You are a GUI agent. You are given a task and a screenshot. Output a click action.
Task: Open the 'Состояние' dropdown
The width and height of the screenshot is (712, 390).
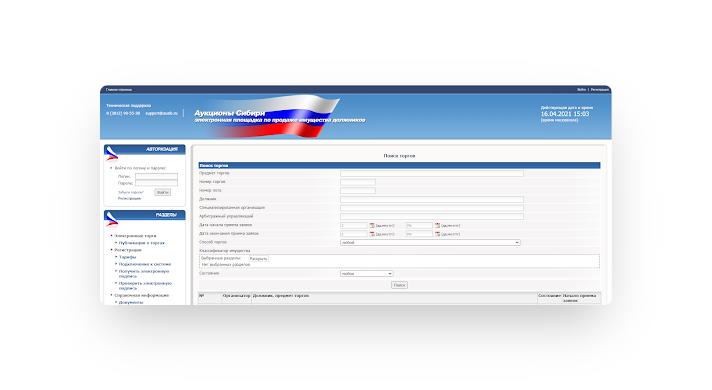click(366, 274)
